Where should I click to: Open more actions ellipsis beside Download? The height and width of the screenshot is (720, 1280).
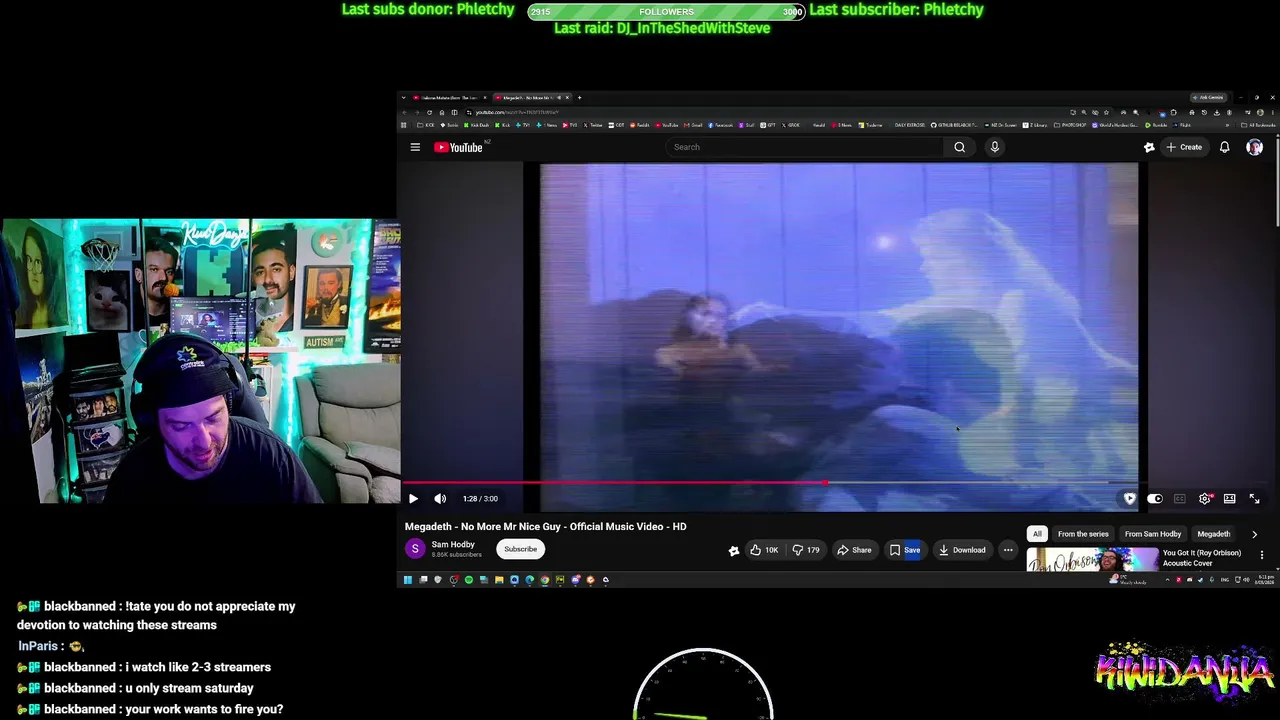[1008, 550]
